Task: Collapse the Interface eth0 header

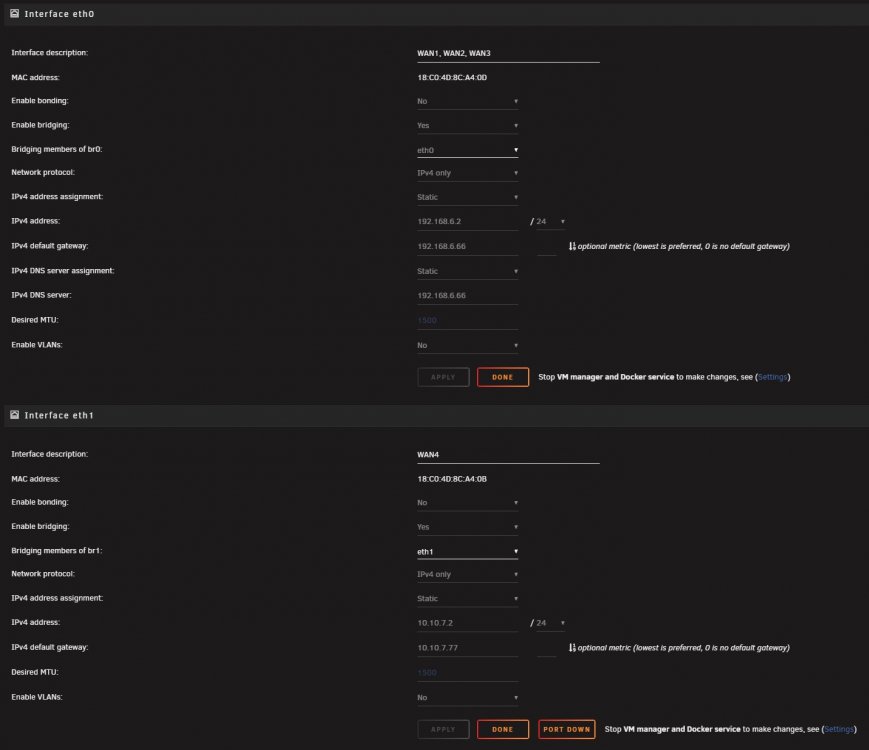Action: point(437,14)
